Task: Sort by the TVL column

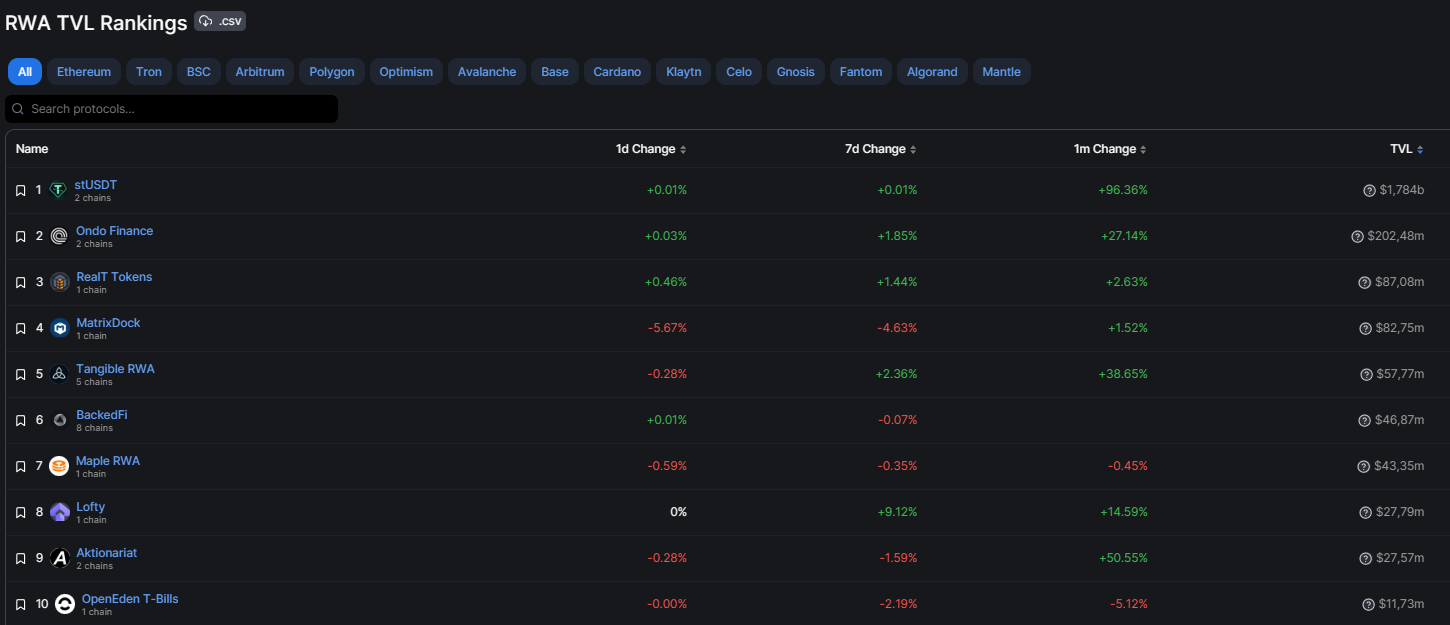Action: click(x=1406, y=149)
